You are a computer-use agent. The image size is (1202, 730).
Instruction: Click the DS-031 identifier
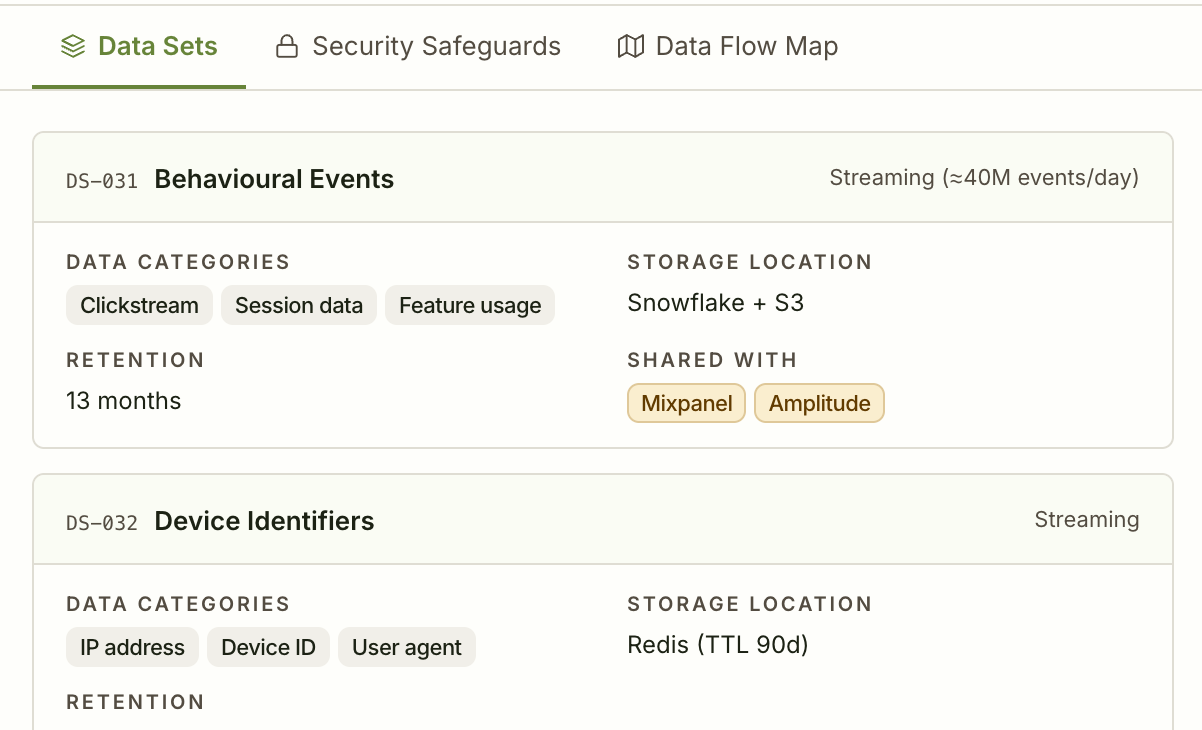click(102, 181)
